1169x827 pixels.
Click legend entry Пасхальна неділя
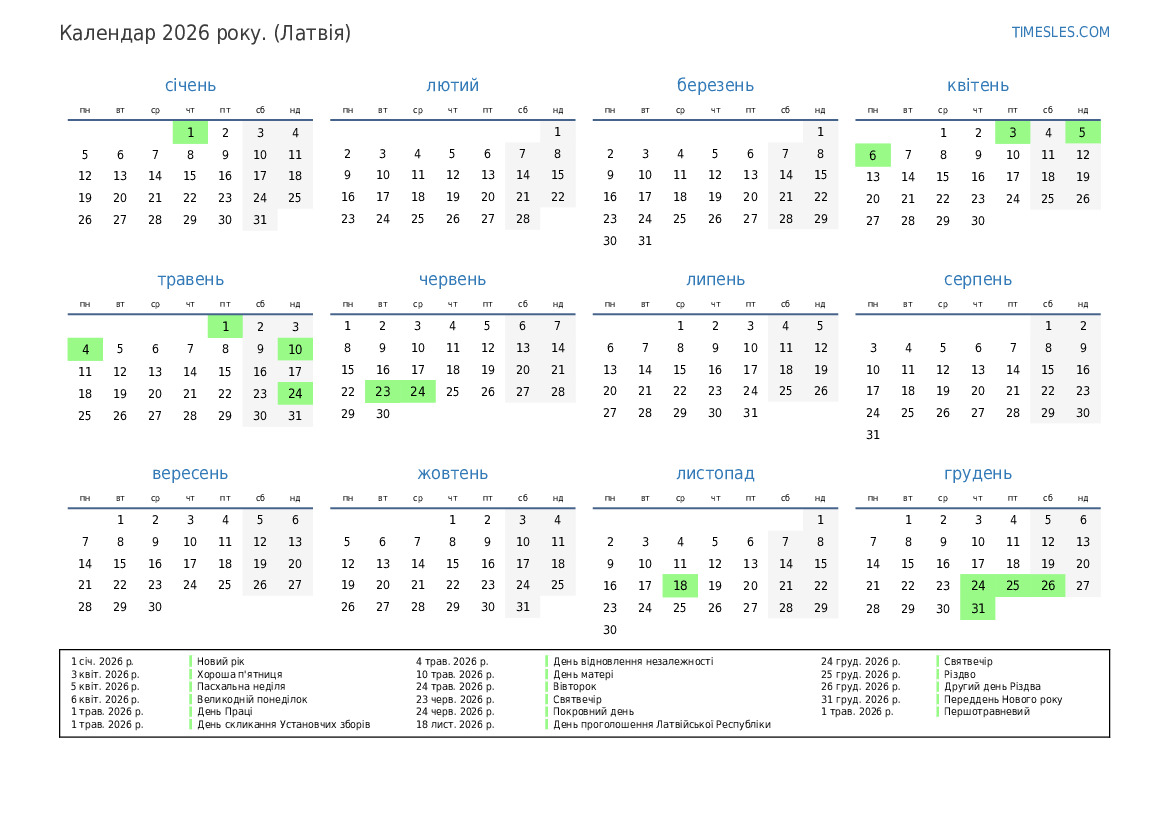pyautogui.click(x=241, y=687)
